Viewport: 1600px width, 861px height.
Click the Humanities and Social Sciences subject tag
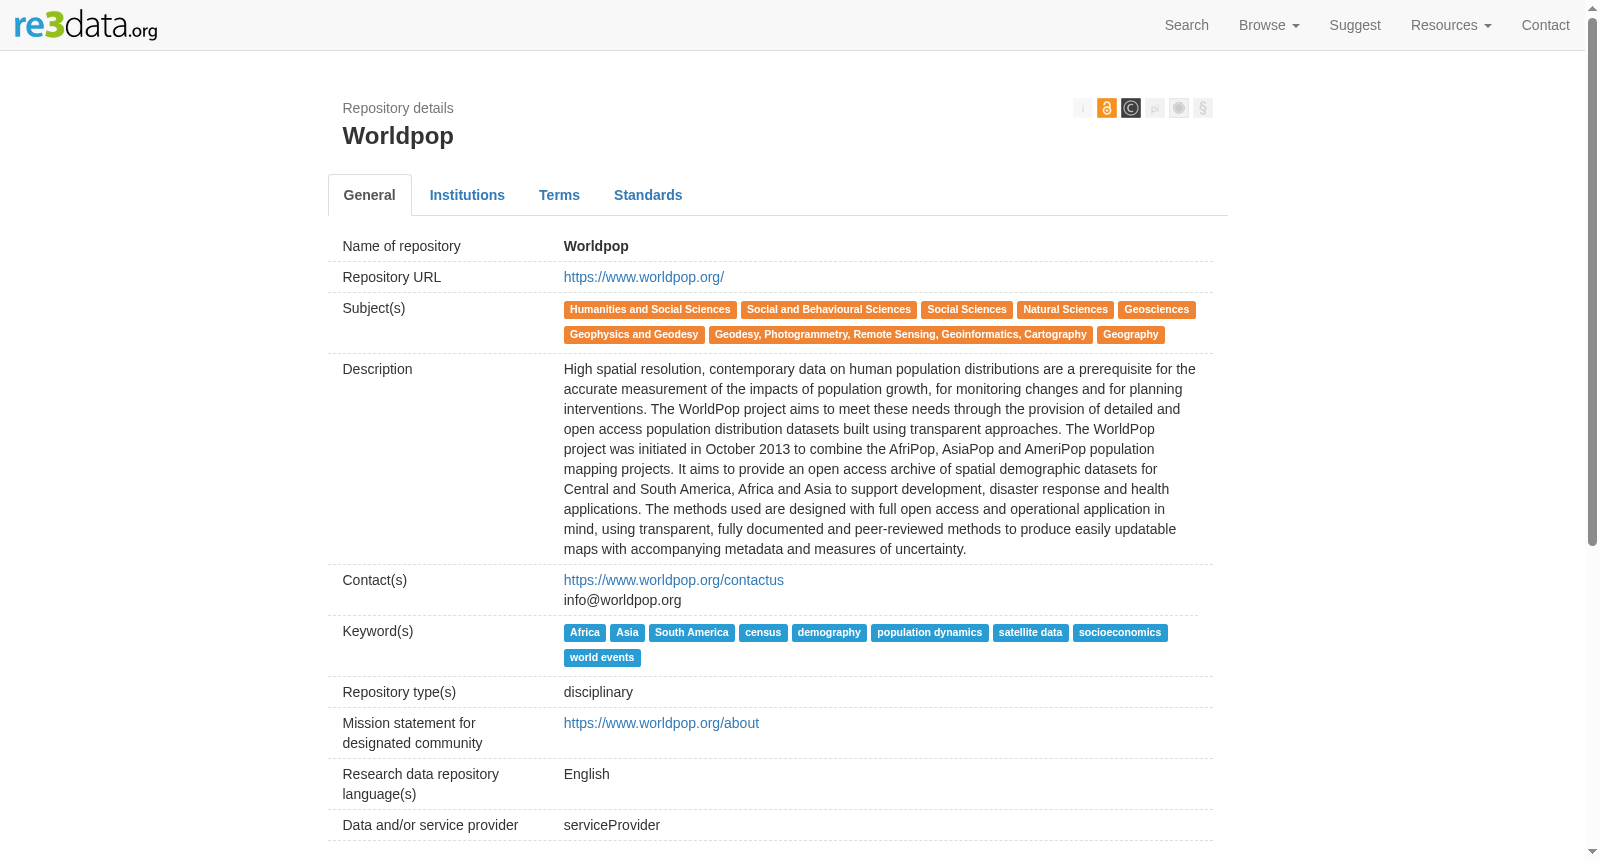(650, 310)
